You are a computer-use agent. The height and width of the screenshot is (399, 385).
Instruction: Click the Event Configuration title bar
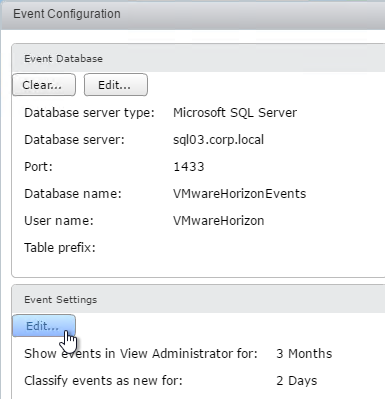coord(193,14)
